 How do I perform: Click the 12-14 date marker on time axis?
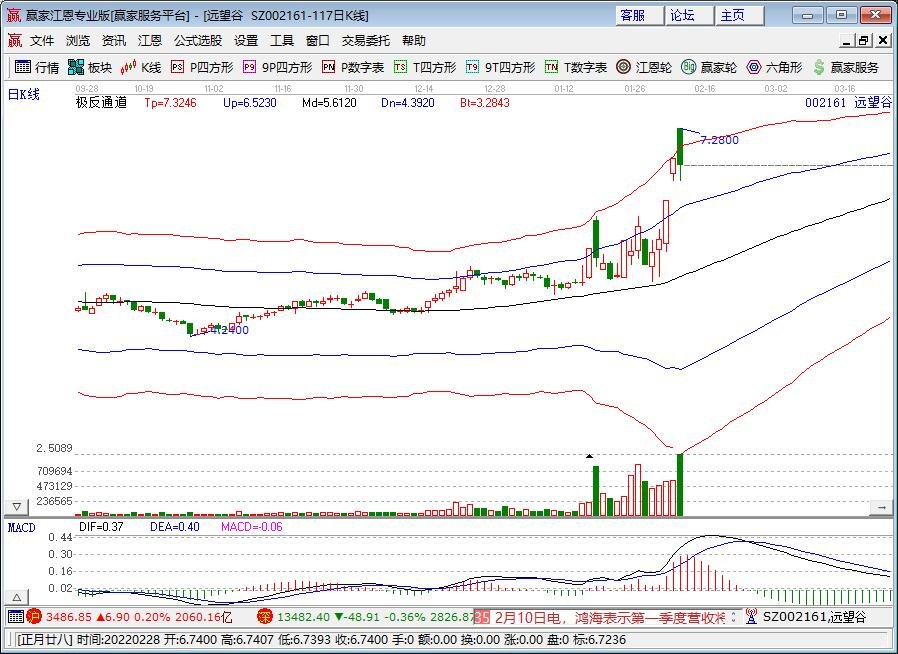click(x=424, y=89)
